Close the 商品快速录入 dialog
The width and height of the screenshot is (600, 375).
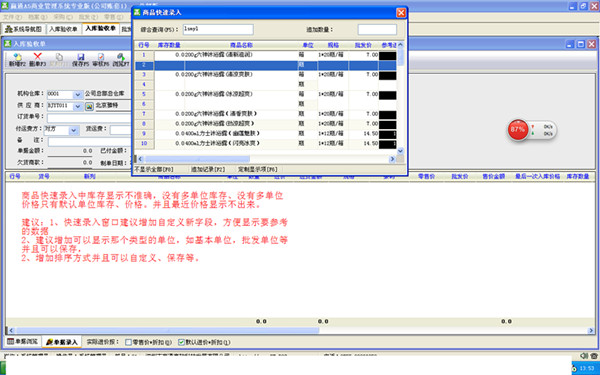pos(401,13)
